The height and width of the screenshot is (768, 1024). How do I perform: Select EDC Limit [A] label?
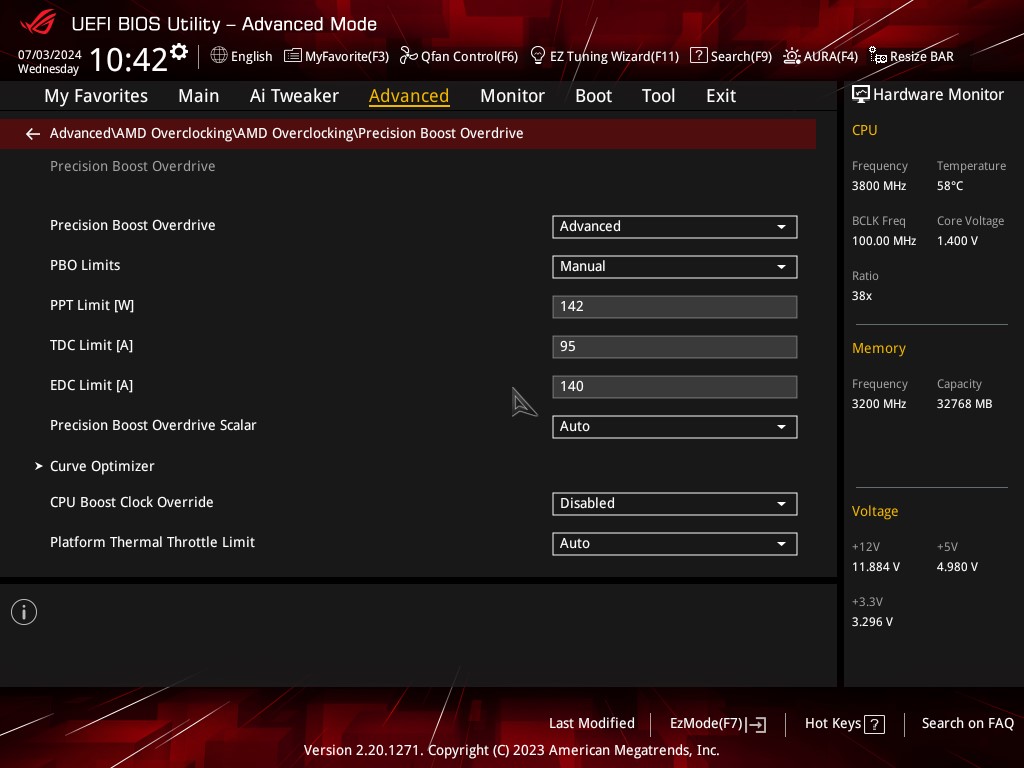click(x=91, y=385)
